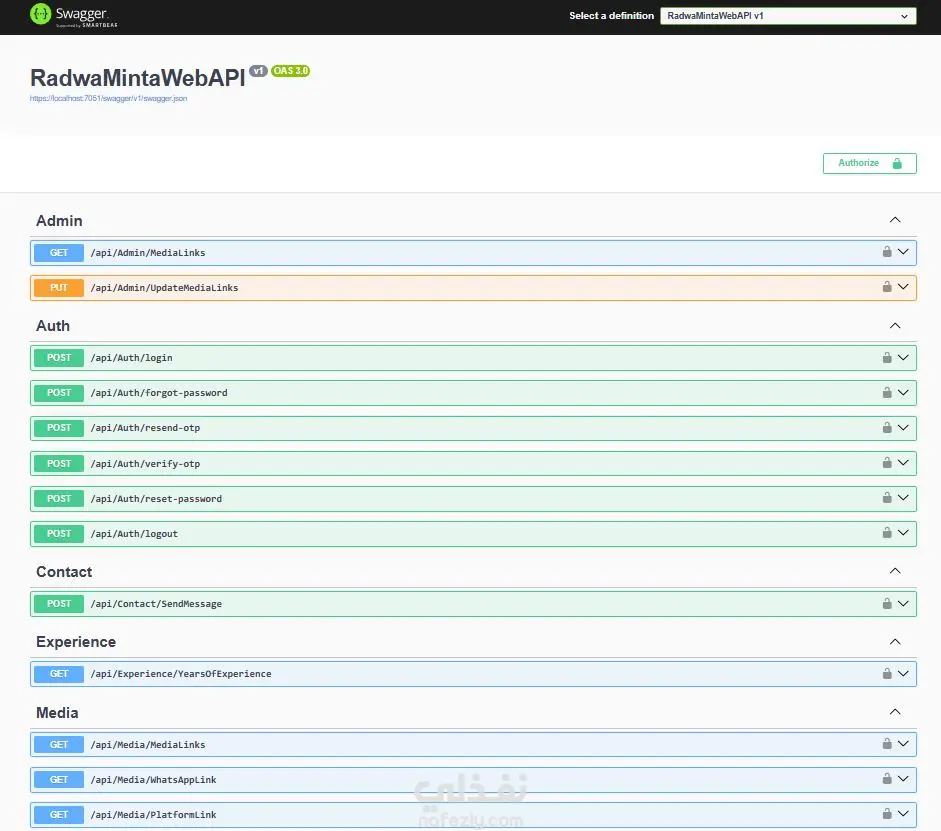Click lock icon on /api/Auth/logout row
The height and width of the screenshot is (831, 941).
pyautogui.click(x=887, y=533)
